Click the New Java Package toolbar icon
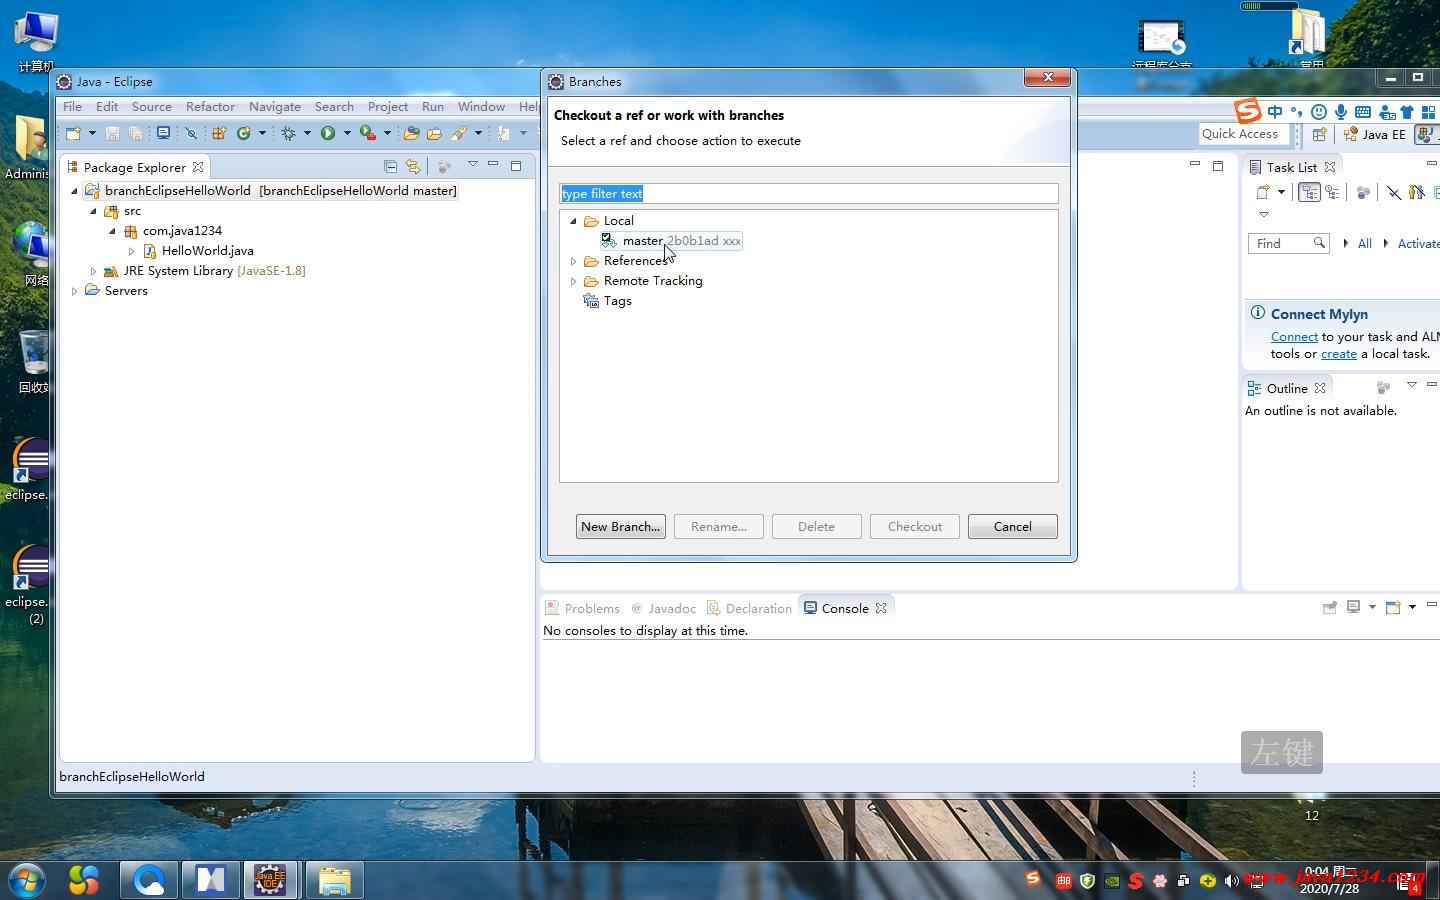1440x900 pixels. pyautogui.click(x=218, y=133)
